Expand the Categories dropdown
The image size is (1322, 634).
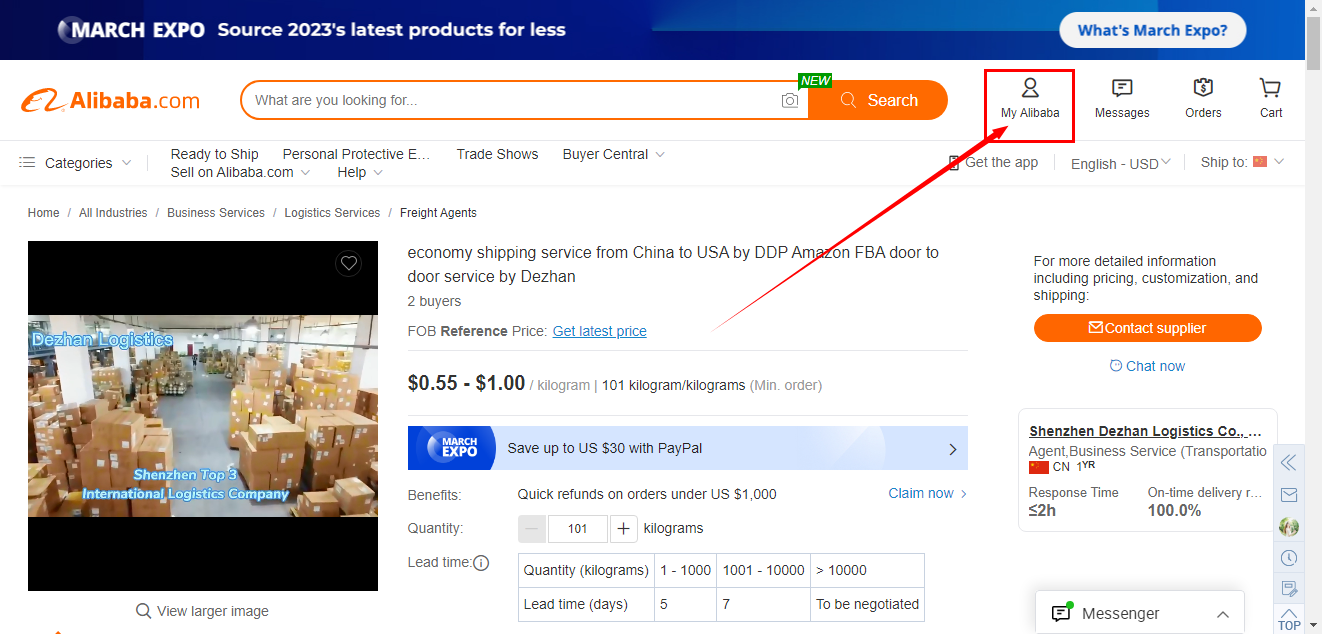tap(76, 163)
